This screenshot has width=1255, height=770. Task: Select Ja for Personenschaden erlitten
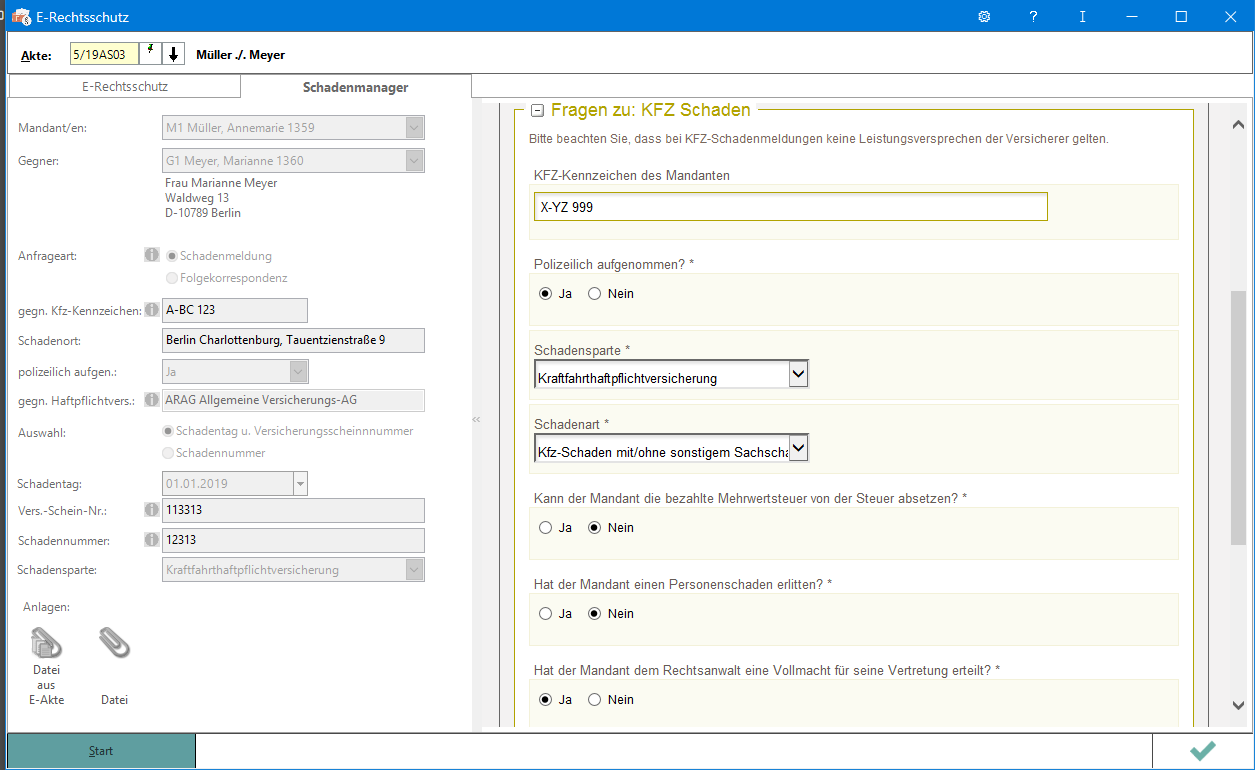(x=545, y=614)
